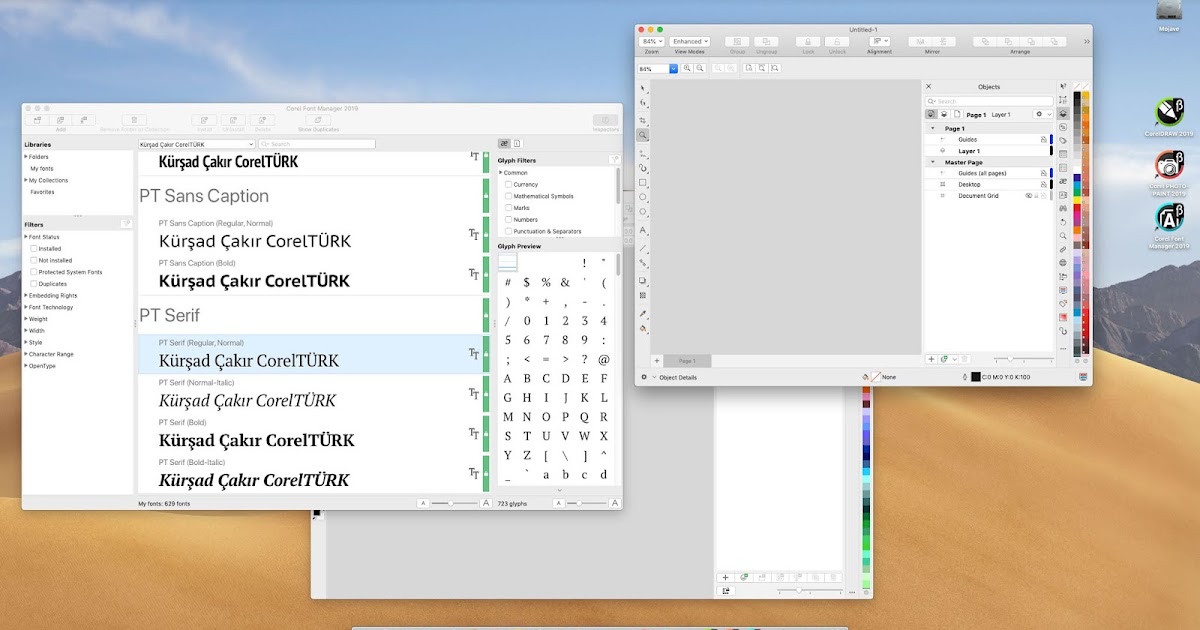Open the Inspectors panel in Font Manager
Image resolution: width=1200 pixels, height=630 pixels.
tap(606, 120)
